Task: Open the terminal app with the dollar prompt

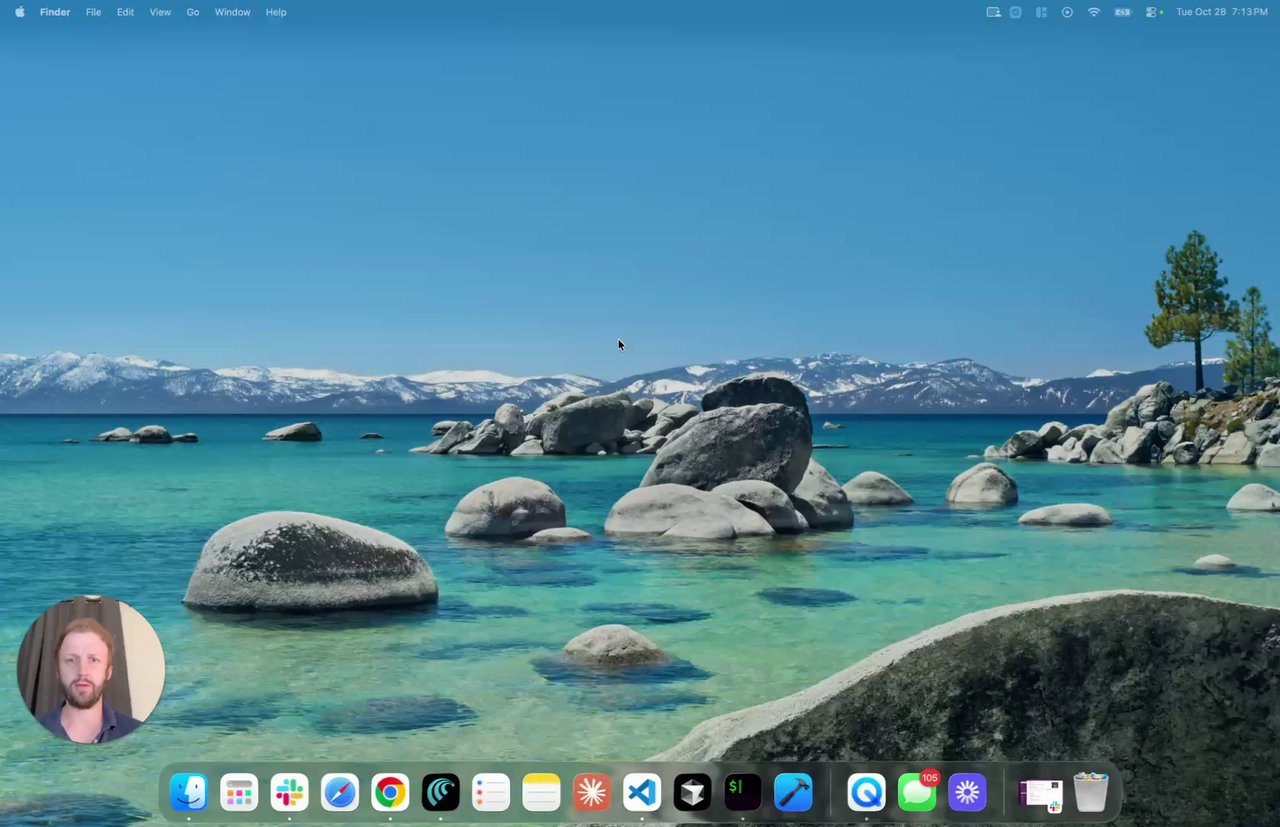Action: tap(742, 793)
